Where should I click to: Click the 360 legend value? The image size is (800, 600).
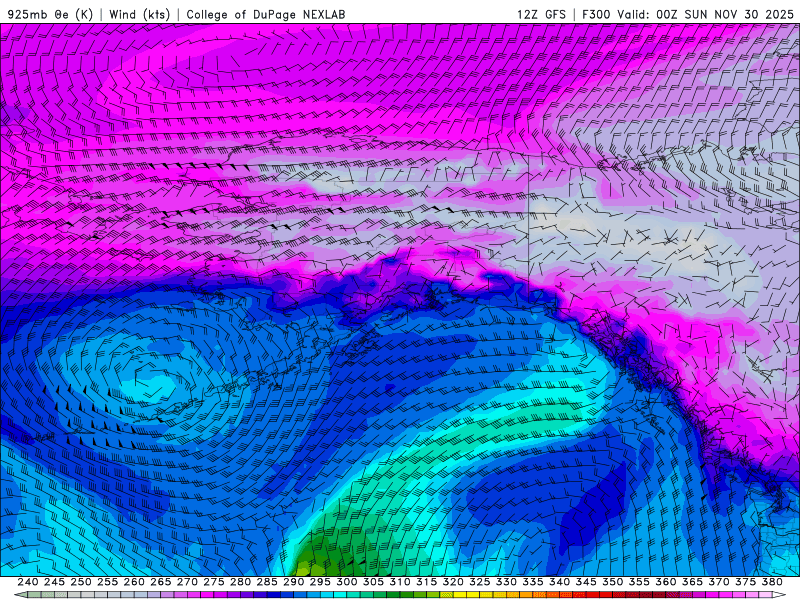(x=665, y=582)
